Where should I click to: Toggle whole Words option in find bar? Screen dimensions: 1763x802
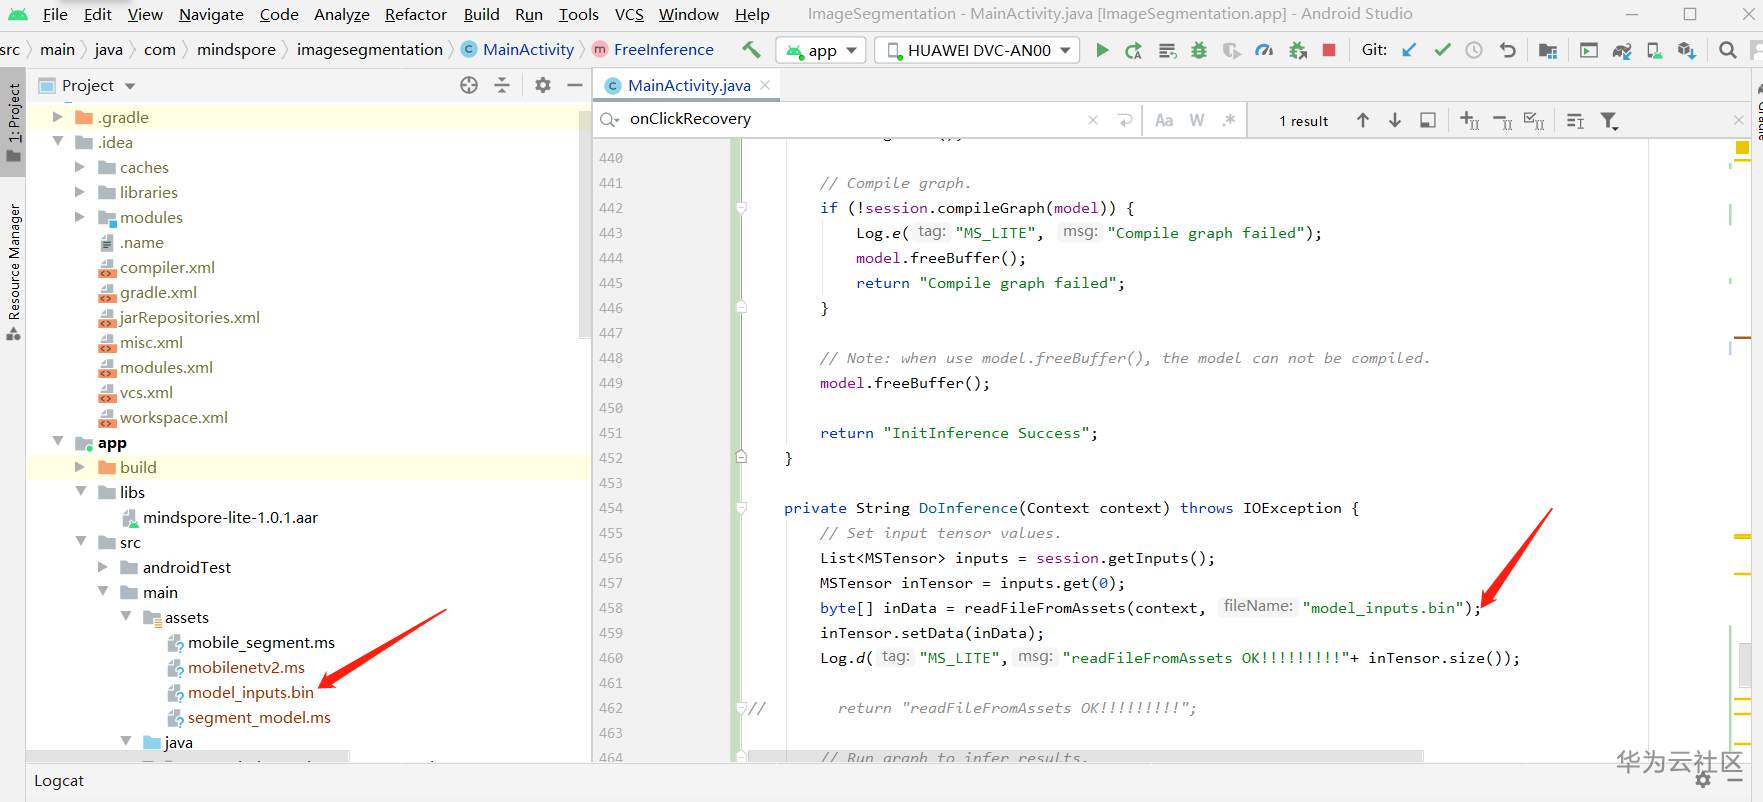point(1197,121)
